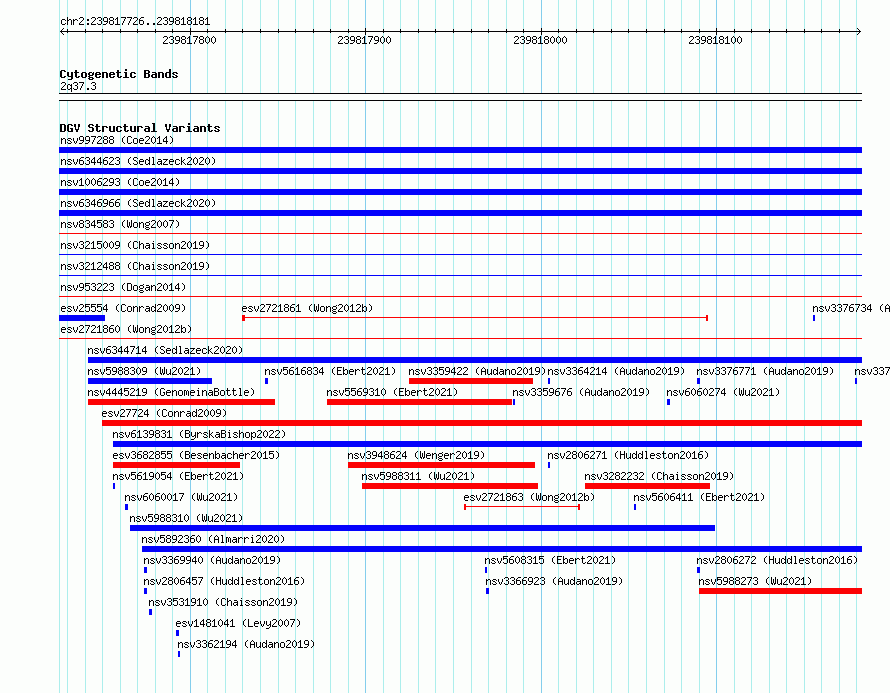Select the esv25554 short blue bar
890x693 pixels.
point(82,318)
